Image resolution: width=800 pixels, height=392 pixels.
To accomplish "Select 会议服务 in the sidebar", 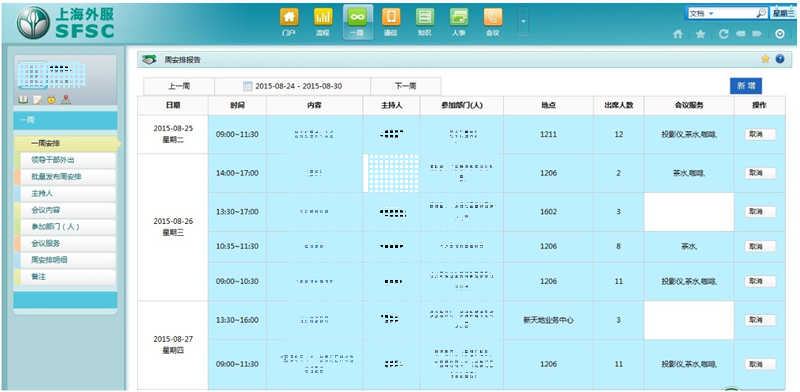I will click(x=65, y=243).
